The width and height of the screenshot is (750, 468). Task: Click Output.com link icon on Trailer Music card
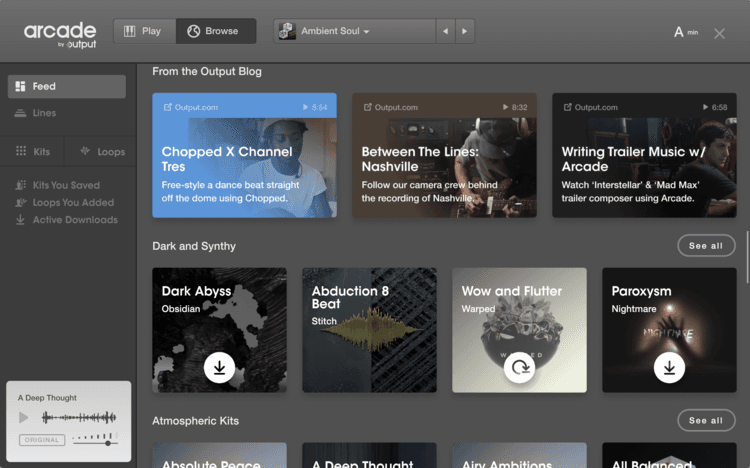click(x=567, y=107)
